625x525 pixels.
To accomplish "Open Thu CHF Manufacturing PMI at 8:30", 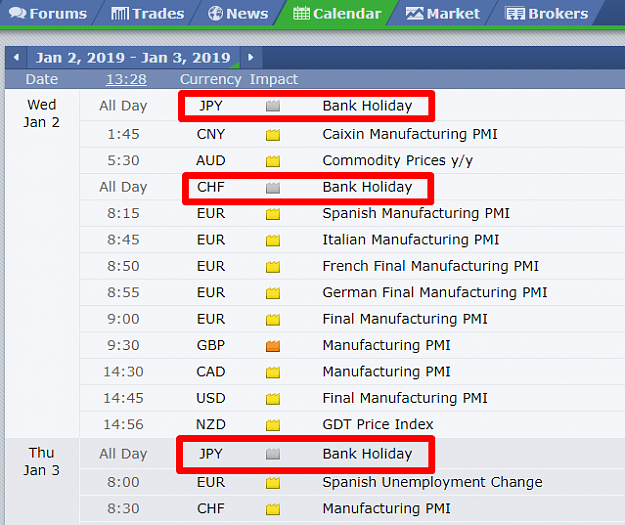I will [x=386, y=509].
